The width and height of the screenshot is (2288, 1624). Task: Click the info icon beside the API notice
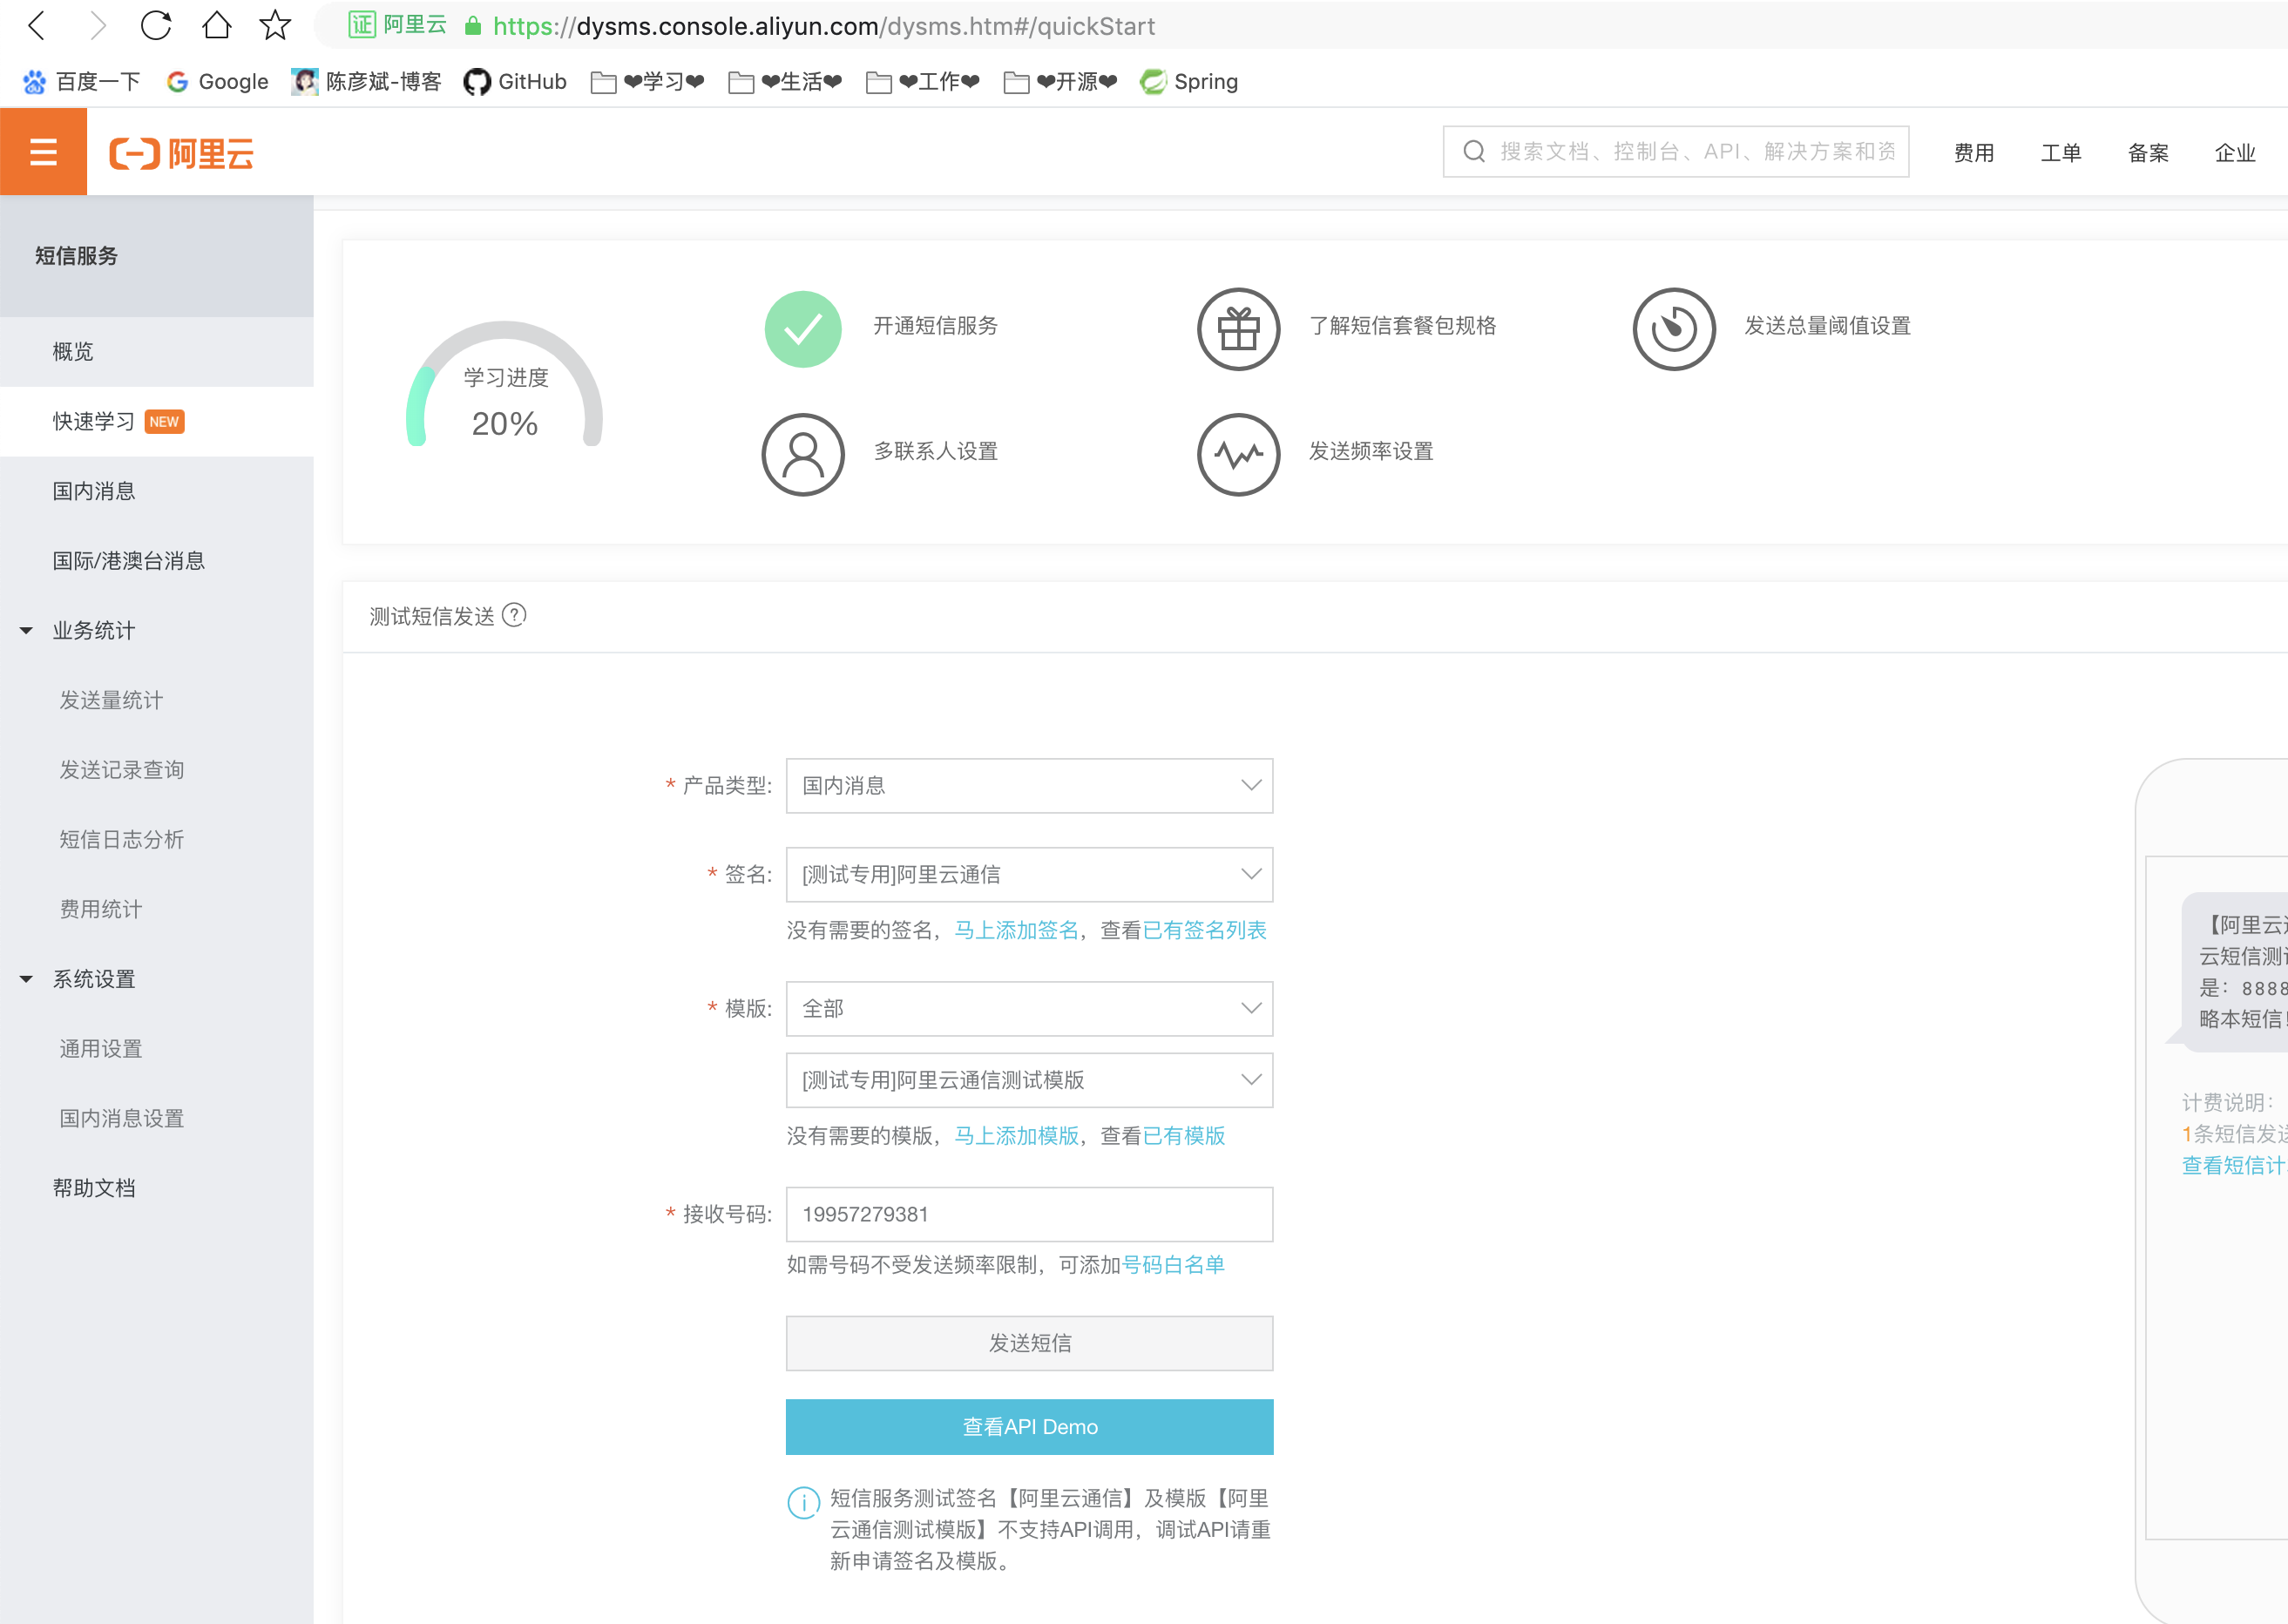(x=803, y=1501)
